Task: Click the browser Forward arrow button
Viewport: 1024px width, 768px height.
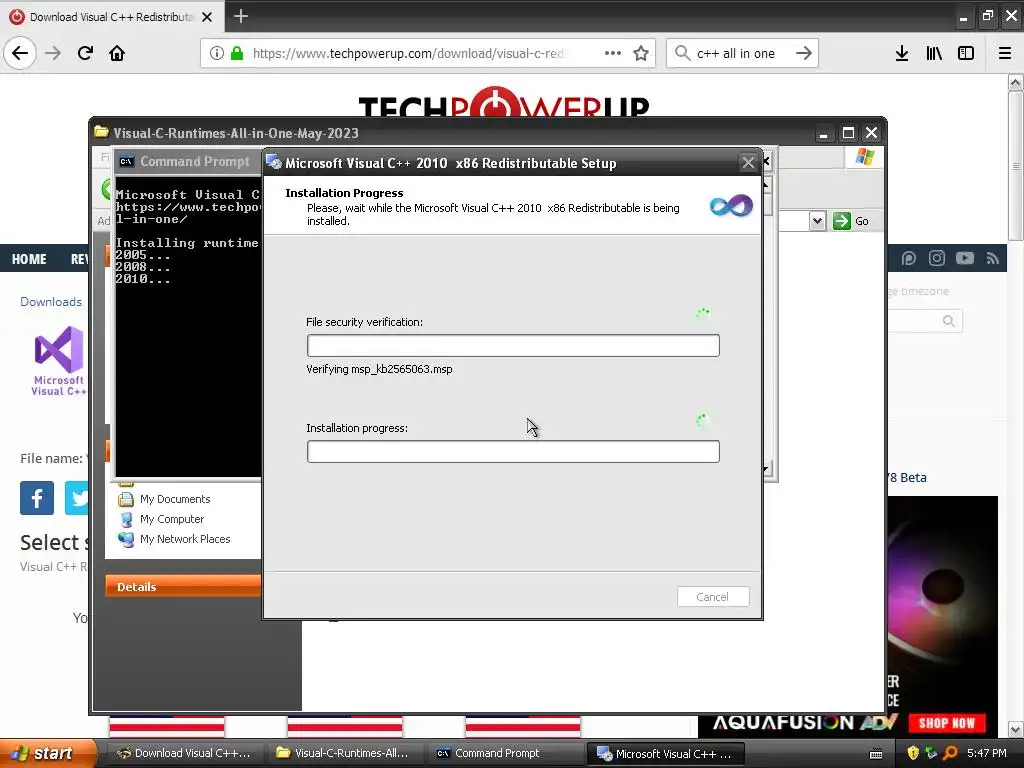Action: [53, 53]
